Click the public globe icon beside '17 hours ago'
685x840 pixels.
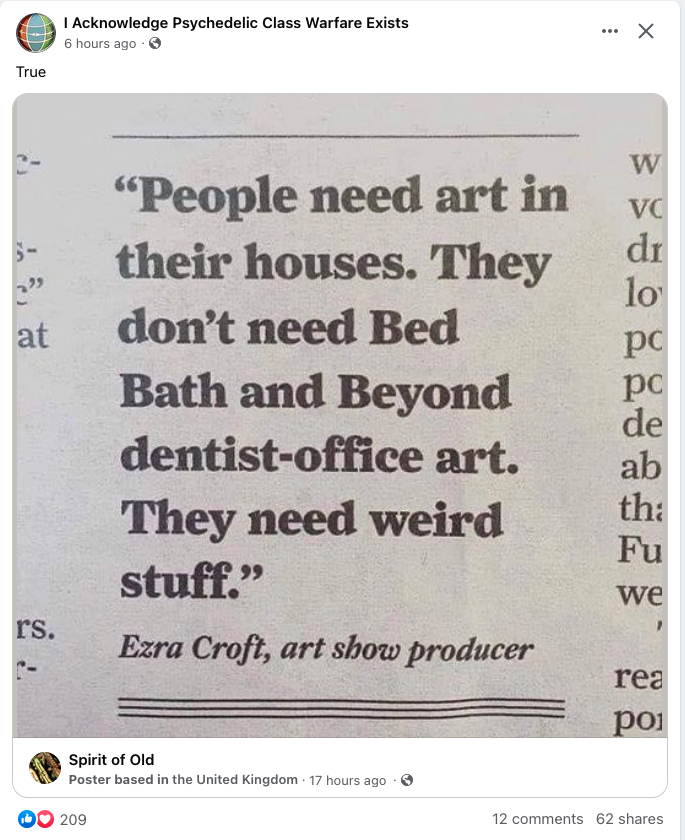pos(407,780)
